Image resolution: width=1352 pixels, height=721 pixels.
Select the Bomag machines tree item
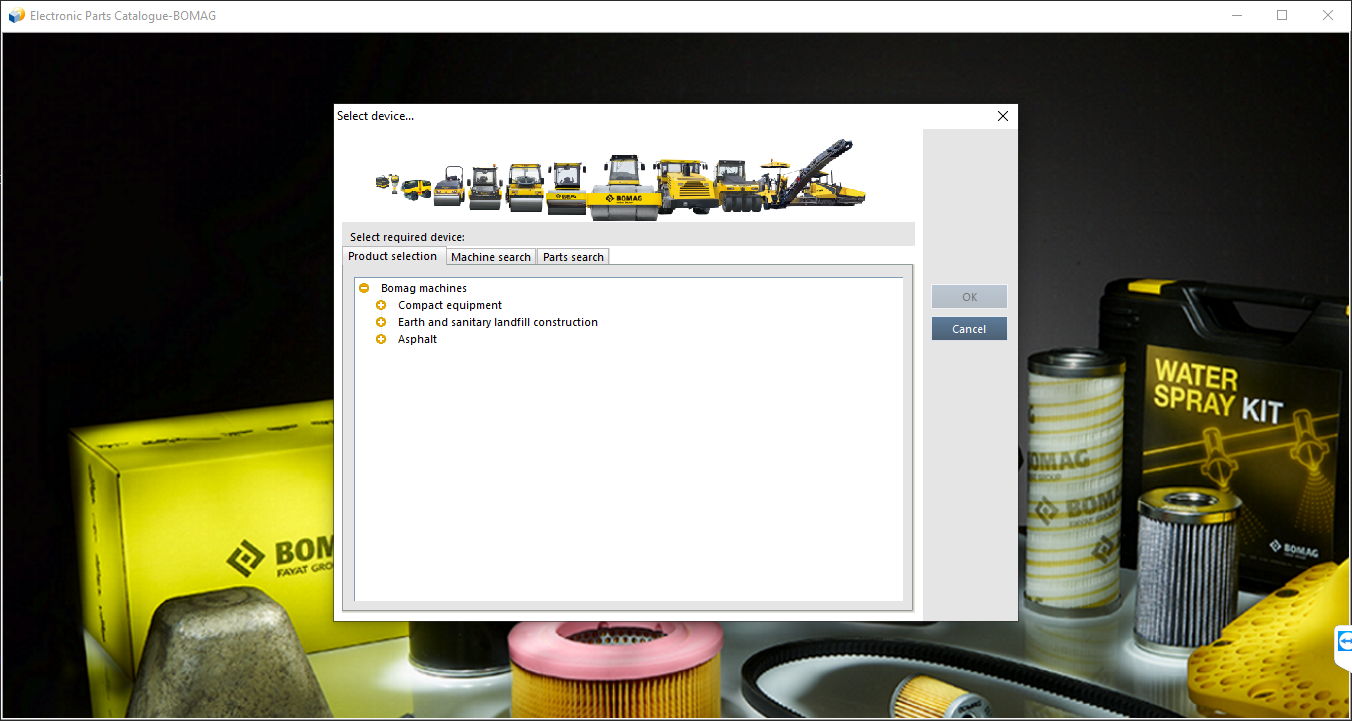423,288
